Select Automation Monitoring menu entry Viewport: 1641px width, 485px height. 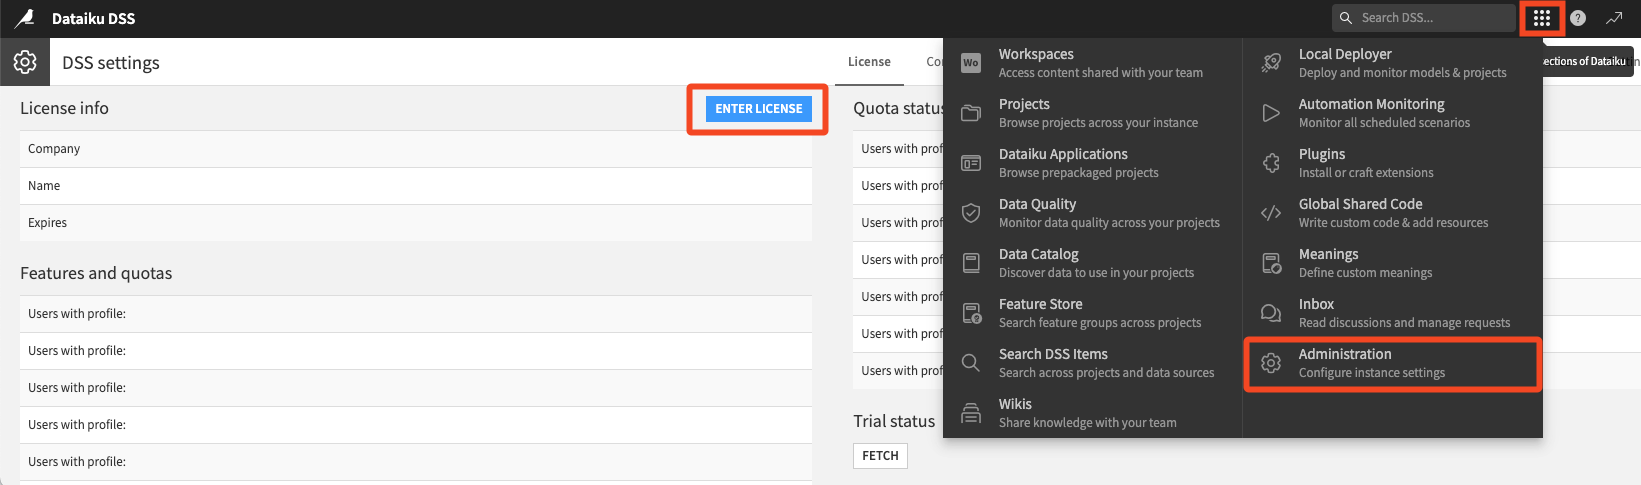tap(1392, 113)
